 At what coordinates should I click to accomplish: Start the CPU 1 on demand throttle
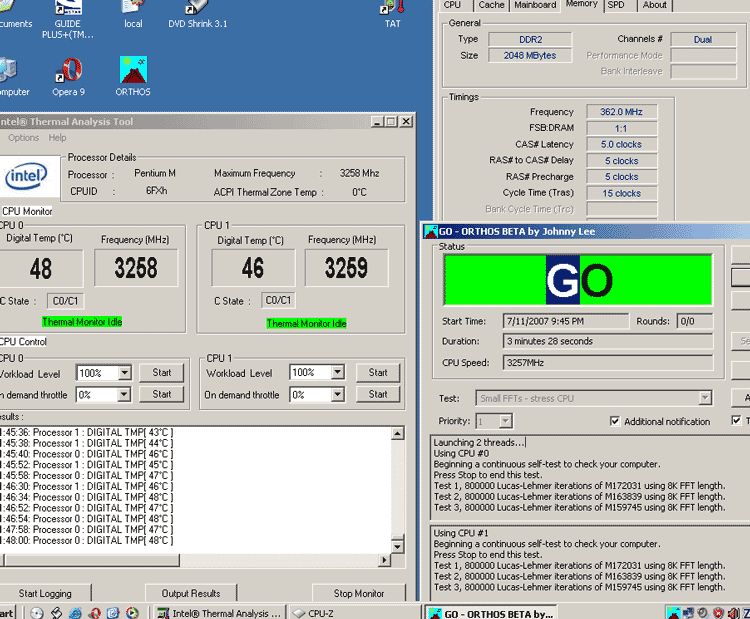(378, 394)
